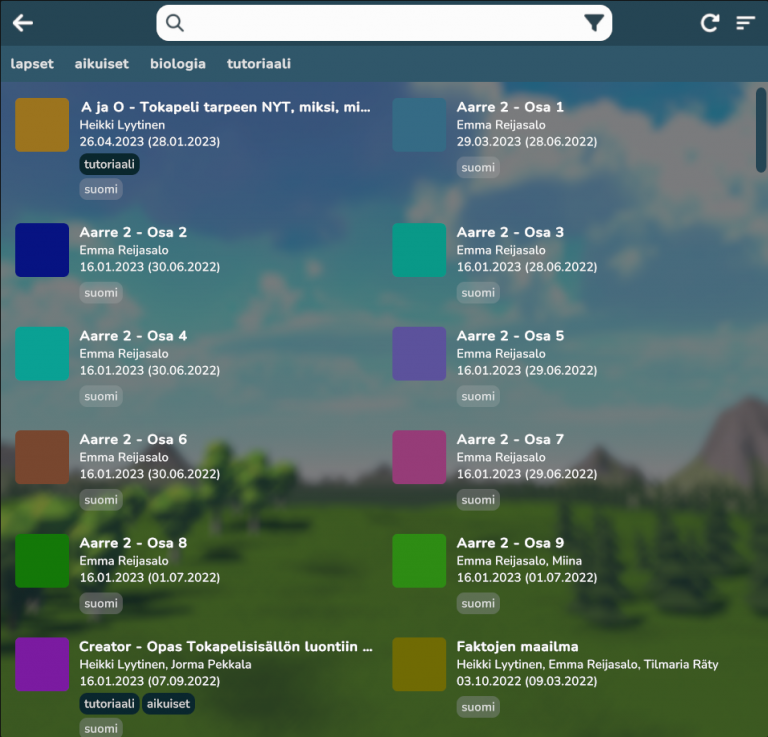Image resolution: width=768 pixels, height=737 pixels.
Task: Open the Aarre 2 - Osa 5 title
Action: click(510, 335)
